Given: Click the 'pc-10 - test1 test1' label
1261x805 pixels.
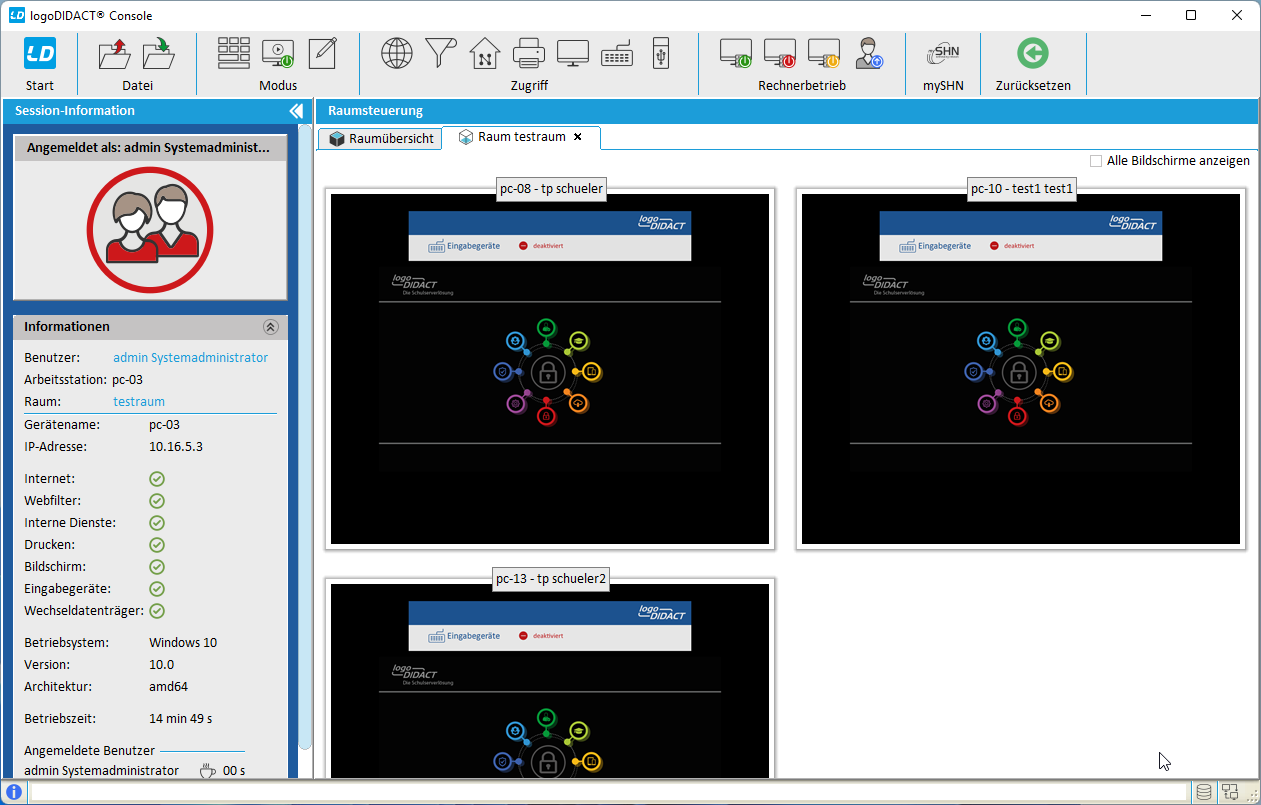Looking at the screenshot, I should pos(1022,187).
